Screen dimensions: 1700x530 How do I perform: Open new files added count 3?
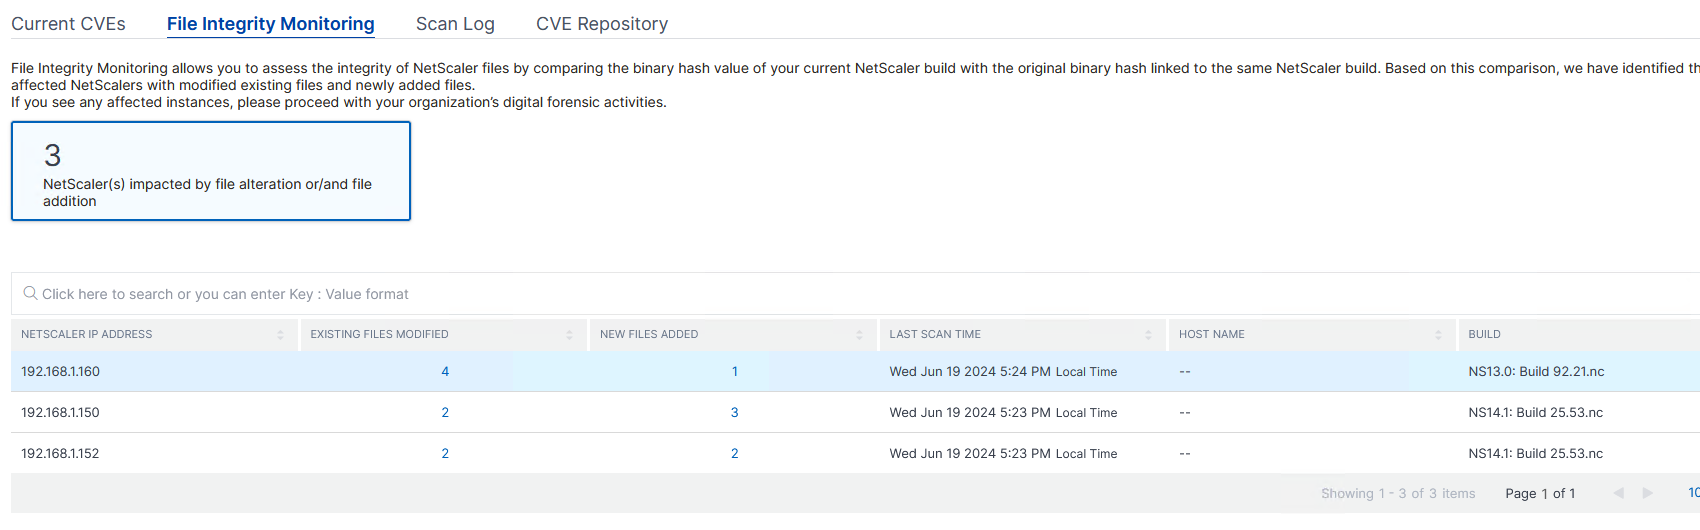(x=735, y=412)
